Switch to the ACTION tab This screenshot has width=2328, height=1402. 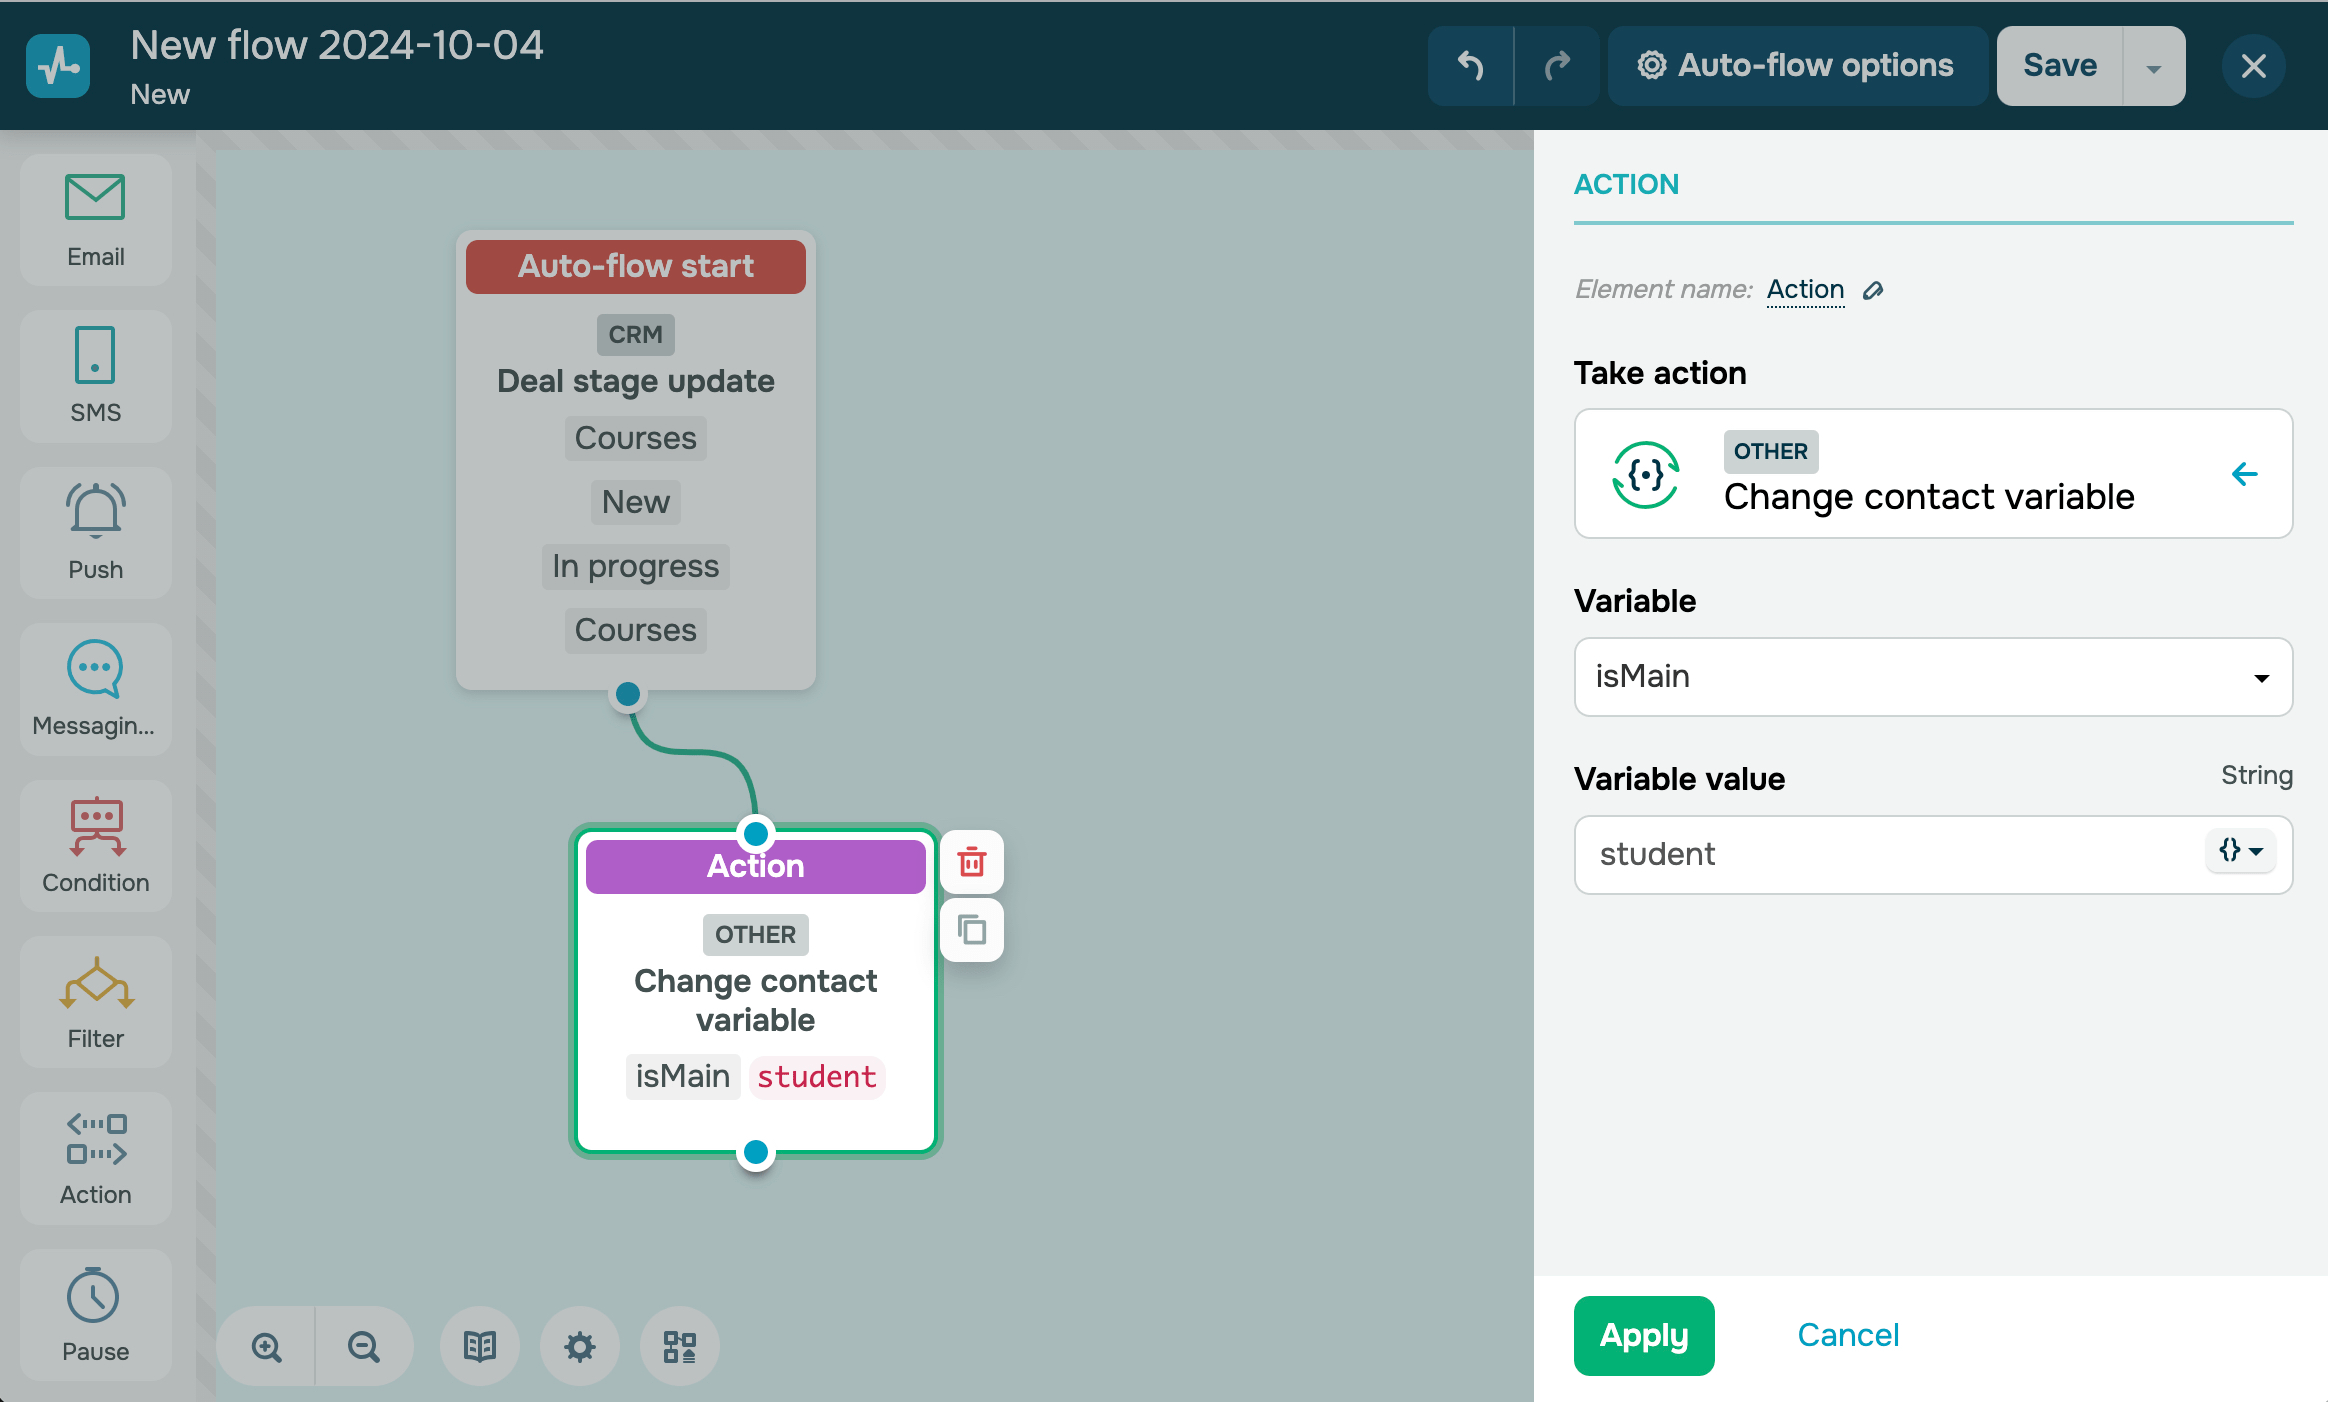tap(1626, 185)
